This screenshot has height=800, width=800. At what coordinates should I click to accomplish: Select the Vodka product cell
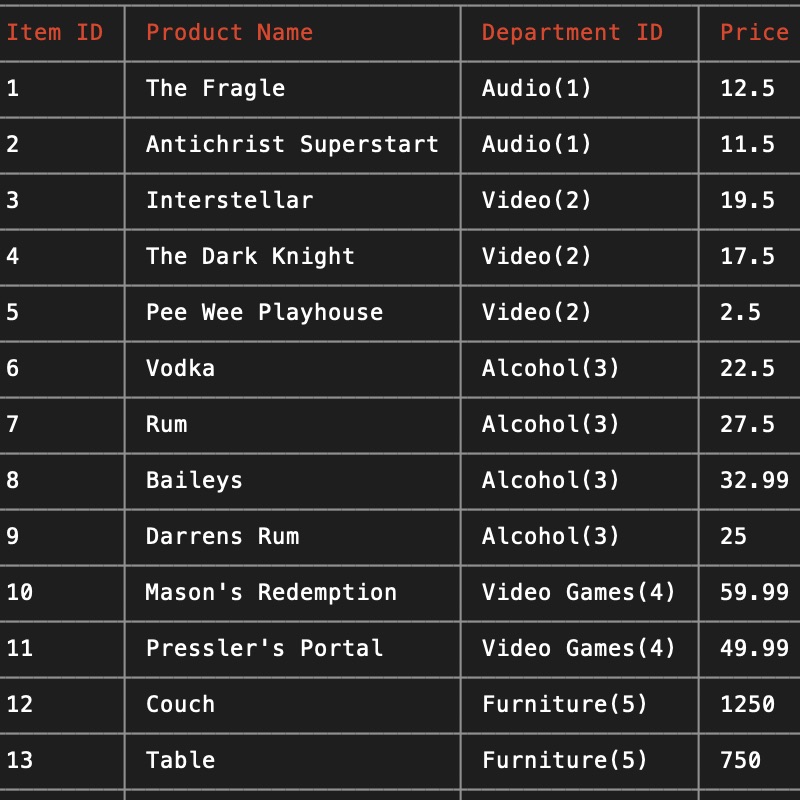point(180,368)
